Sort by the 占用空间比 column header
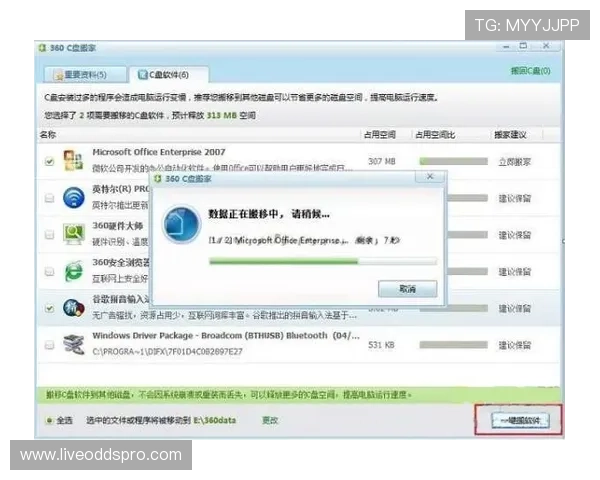This screenshot has height=480, width=600. click(435, 134)
